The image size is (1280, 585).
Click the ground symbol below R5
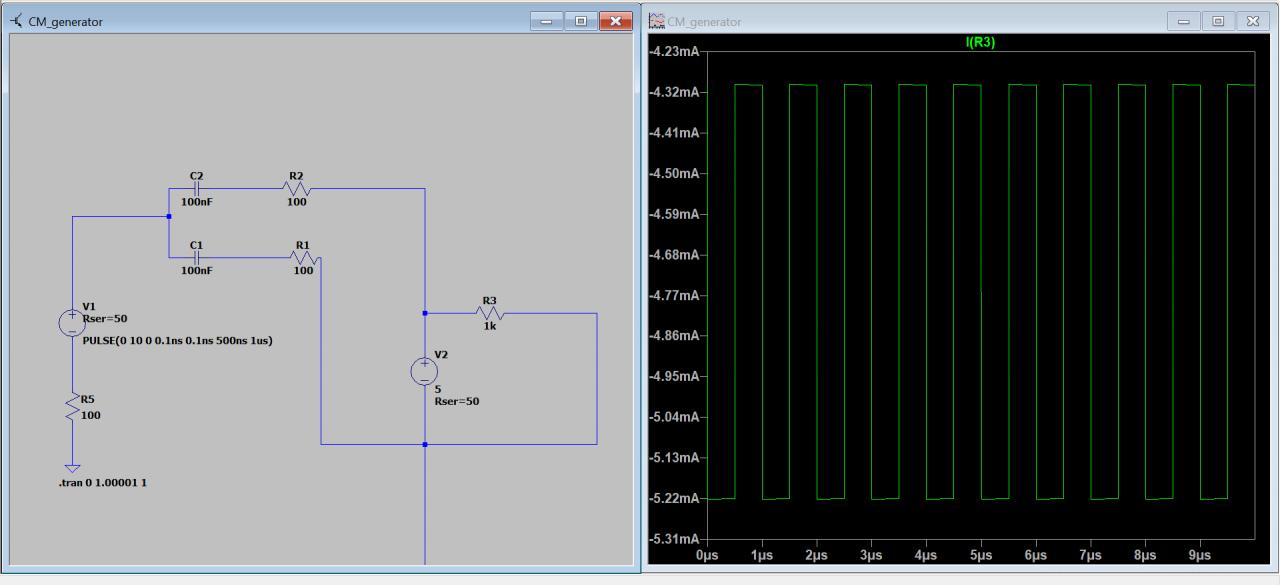coord(72,467)
